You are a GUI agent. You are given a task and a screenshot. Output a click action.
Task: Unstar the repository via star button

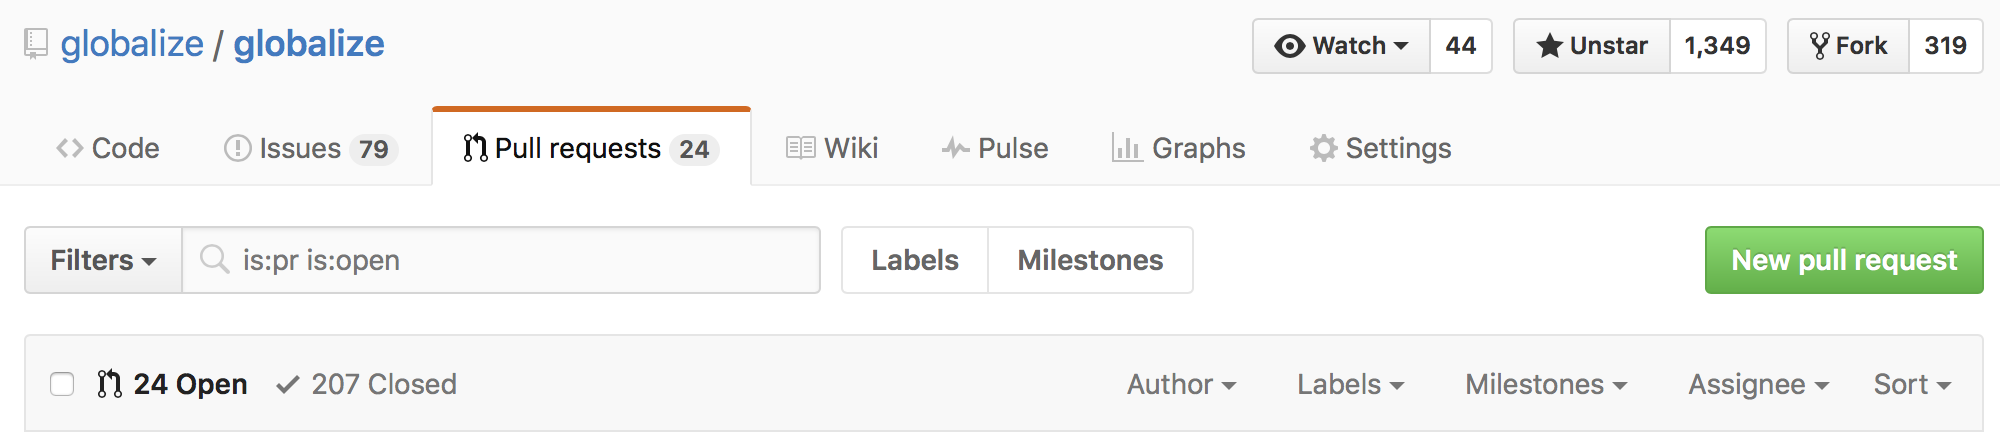1592,46
